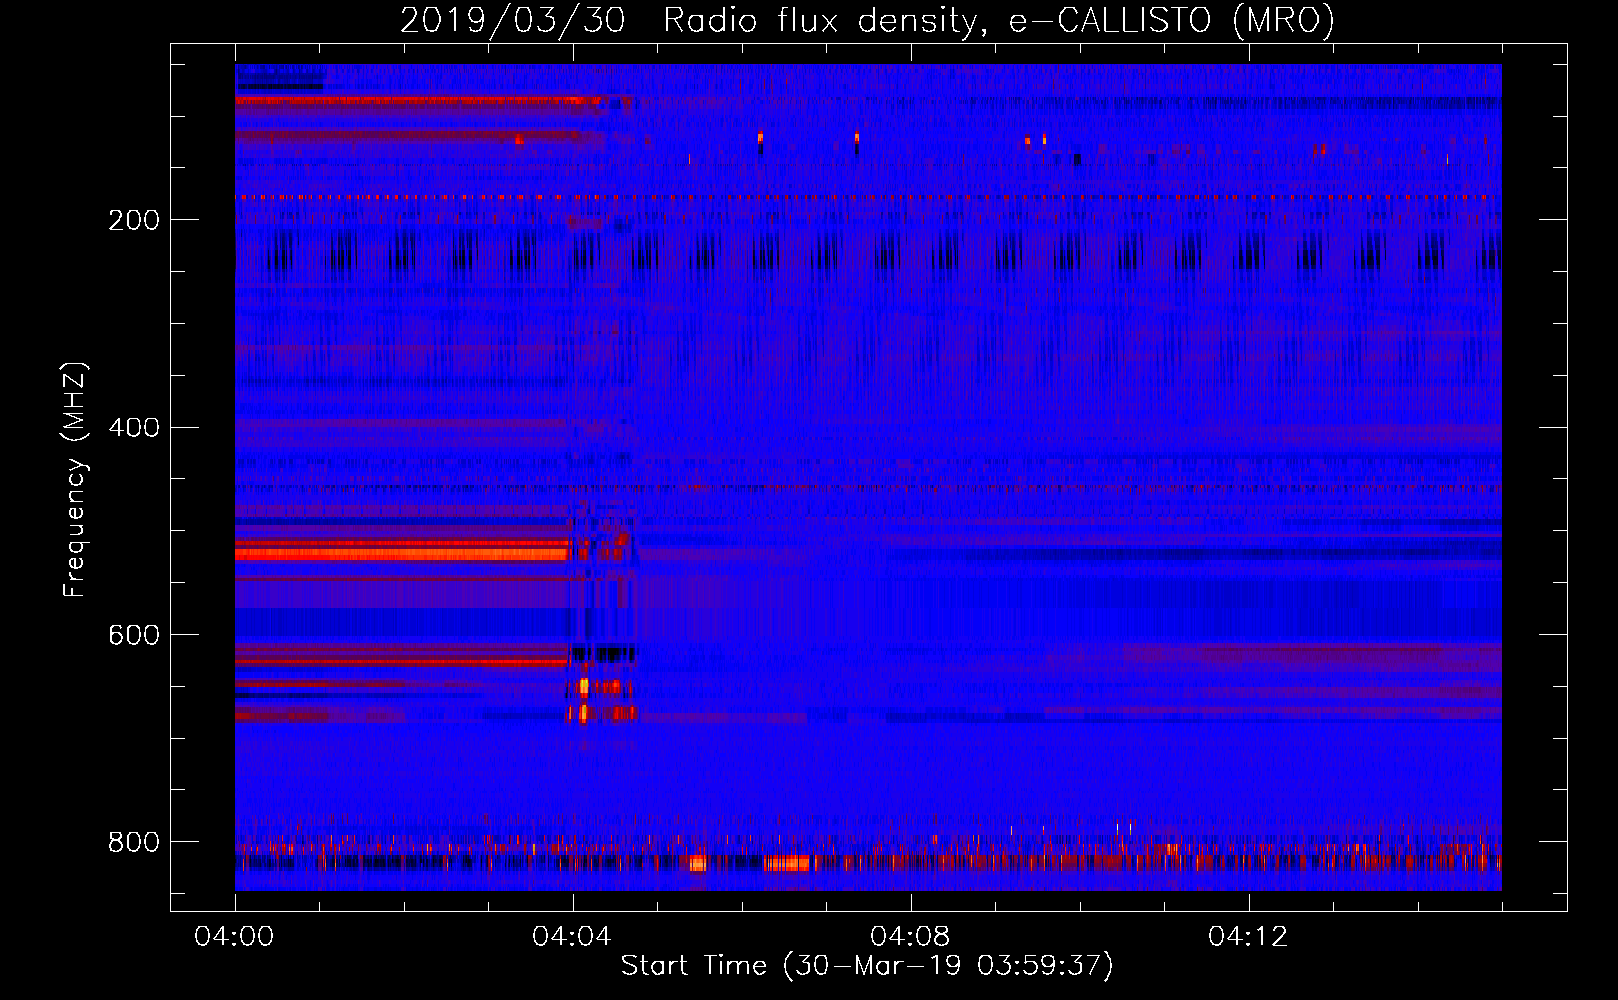Click the 200 frequency tick label

coord(133,220)
